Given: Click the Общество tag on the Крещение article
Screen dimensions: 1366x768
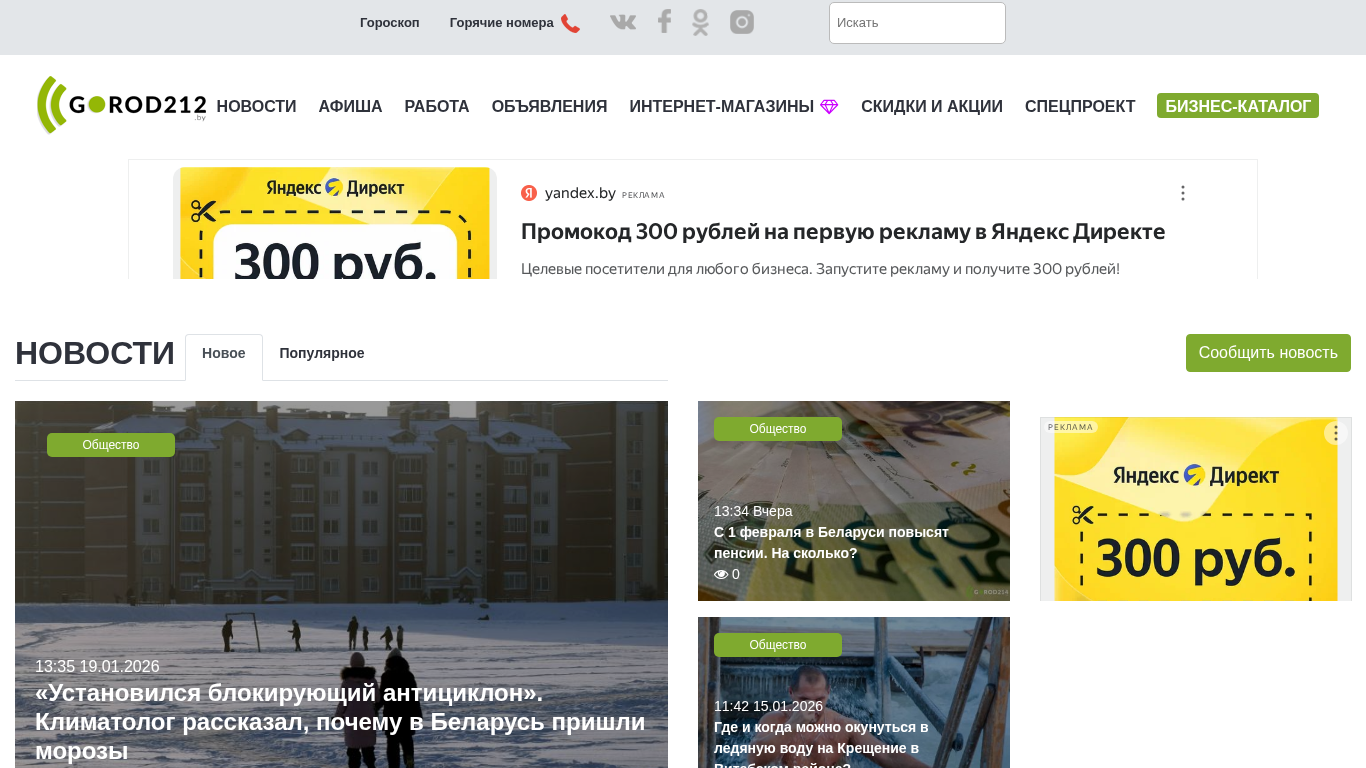Looking at the screenshot, I should point(778,645).
